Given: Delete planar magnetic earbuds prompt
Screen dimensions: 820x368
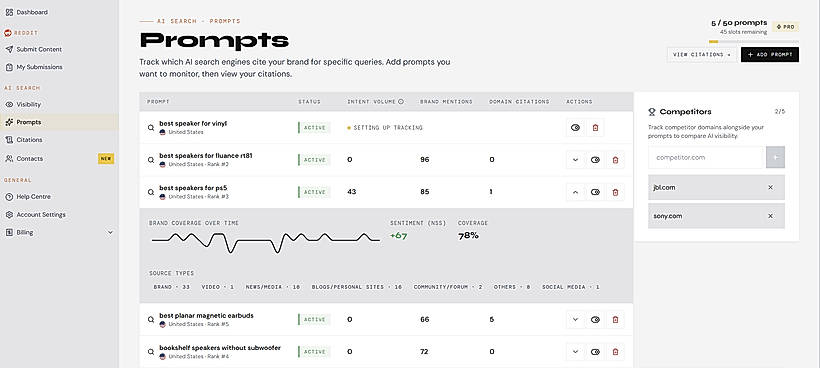Looking at the screenshot, I should [x=615, y=319].
